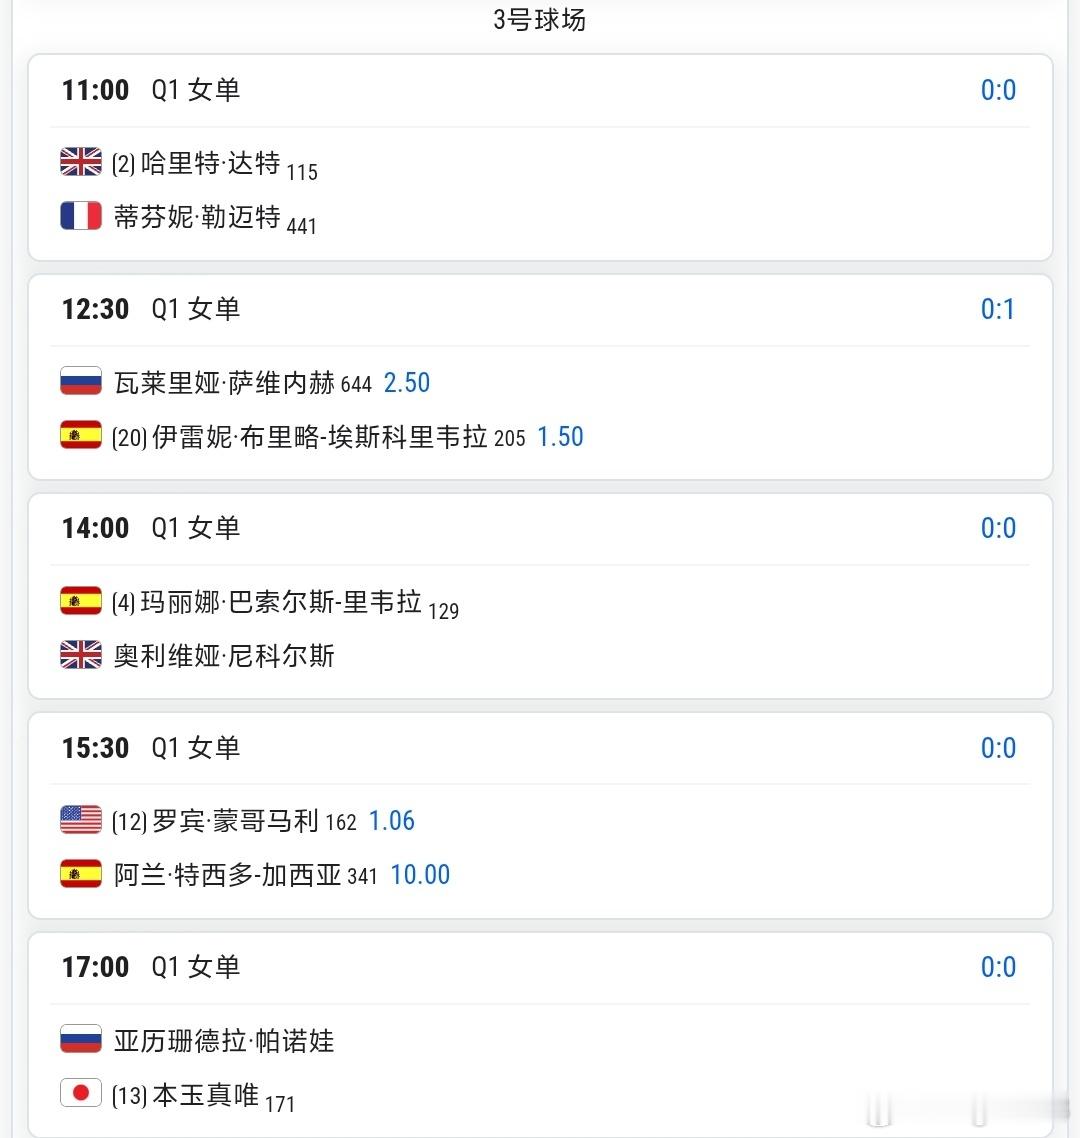
Task: Click Spanish flag next to 玛丽娜·巴索尔斯-里韦拉
Action: point(81,601)
